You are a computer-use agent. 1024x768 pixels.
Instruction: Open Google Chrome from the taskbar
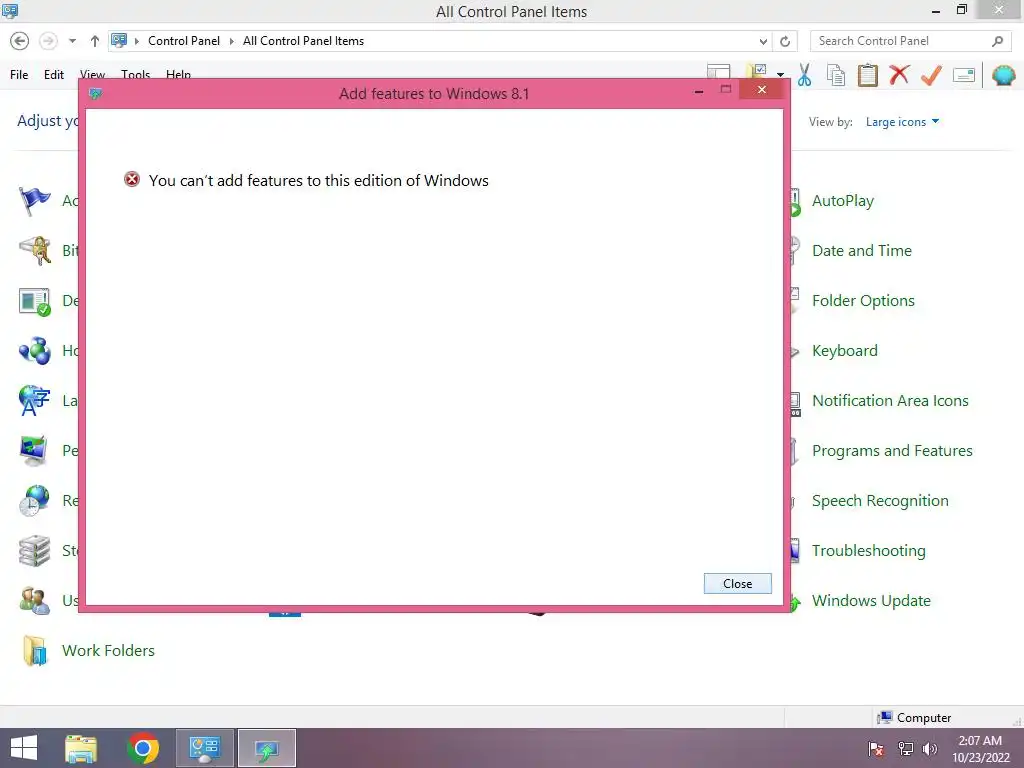143,748
